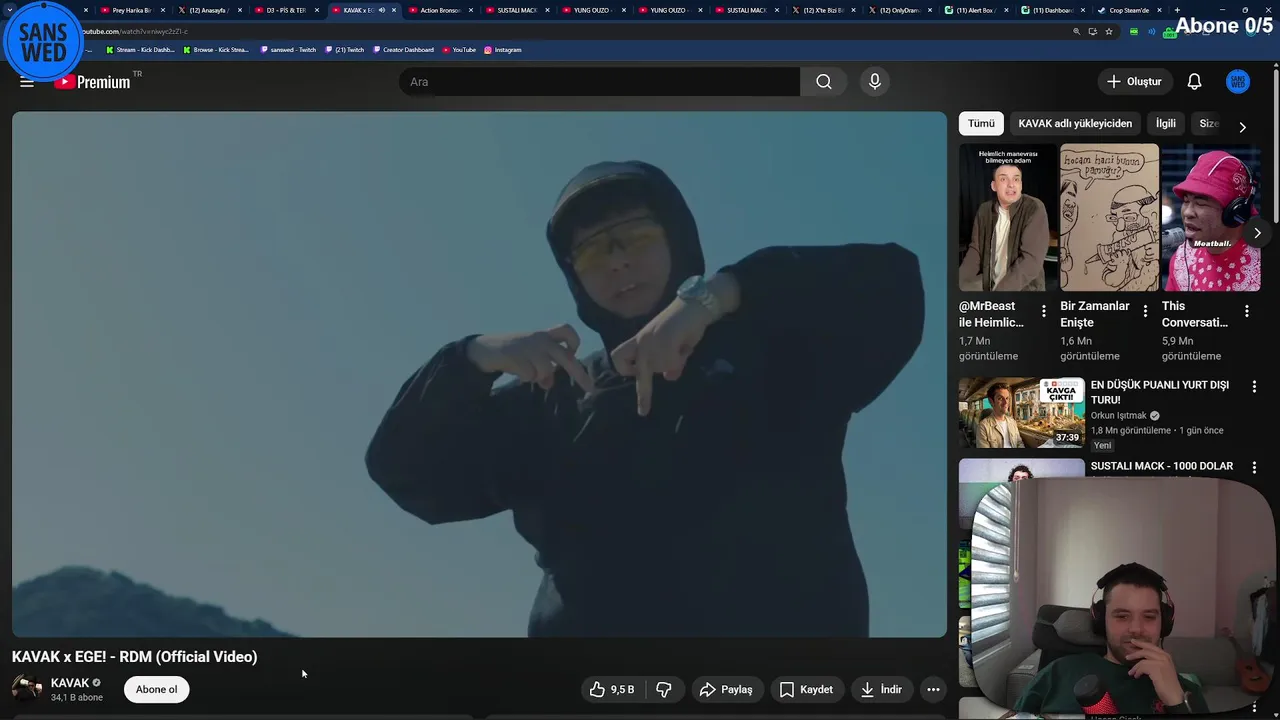This screenshot has width=1280, height=720.
Task: Open the notifications bell
Action: [1194, 82]
